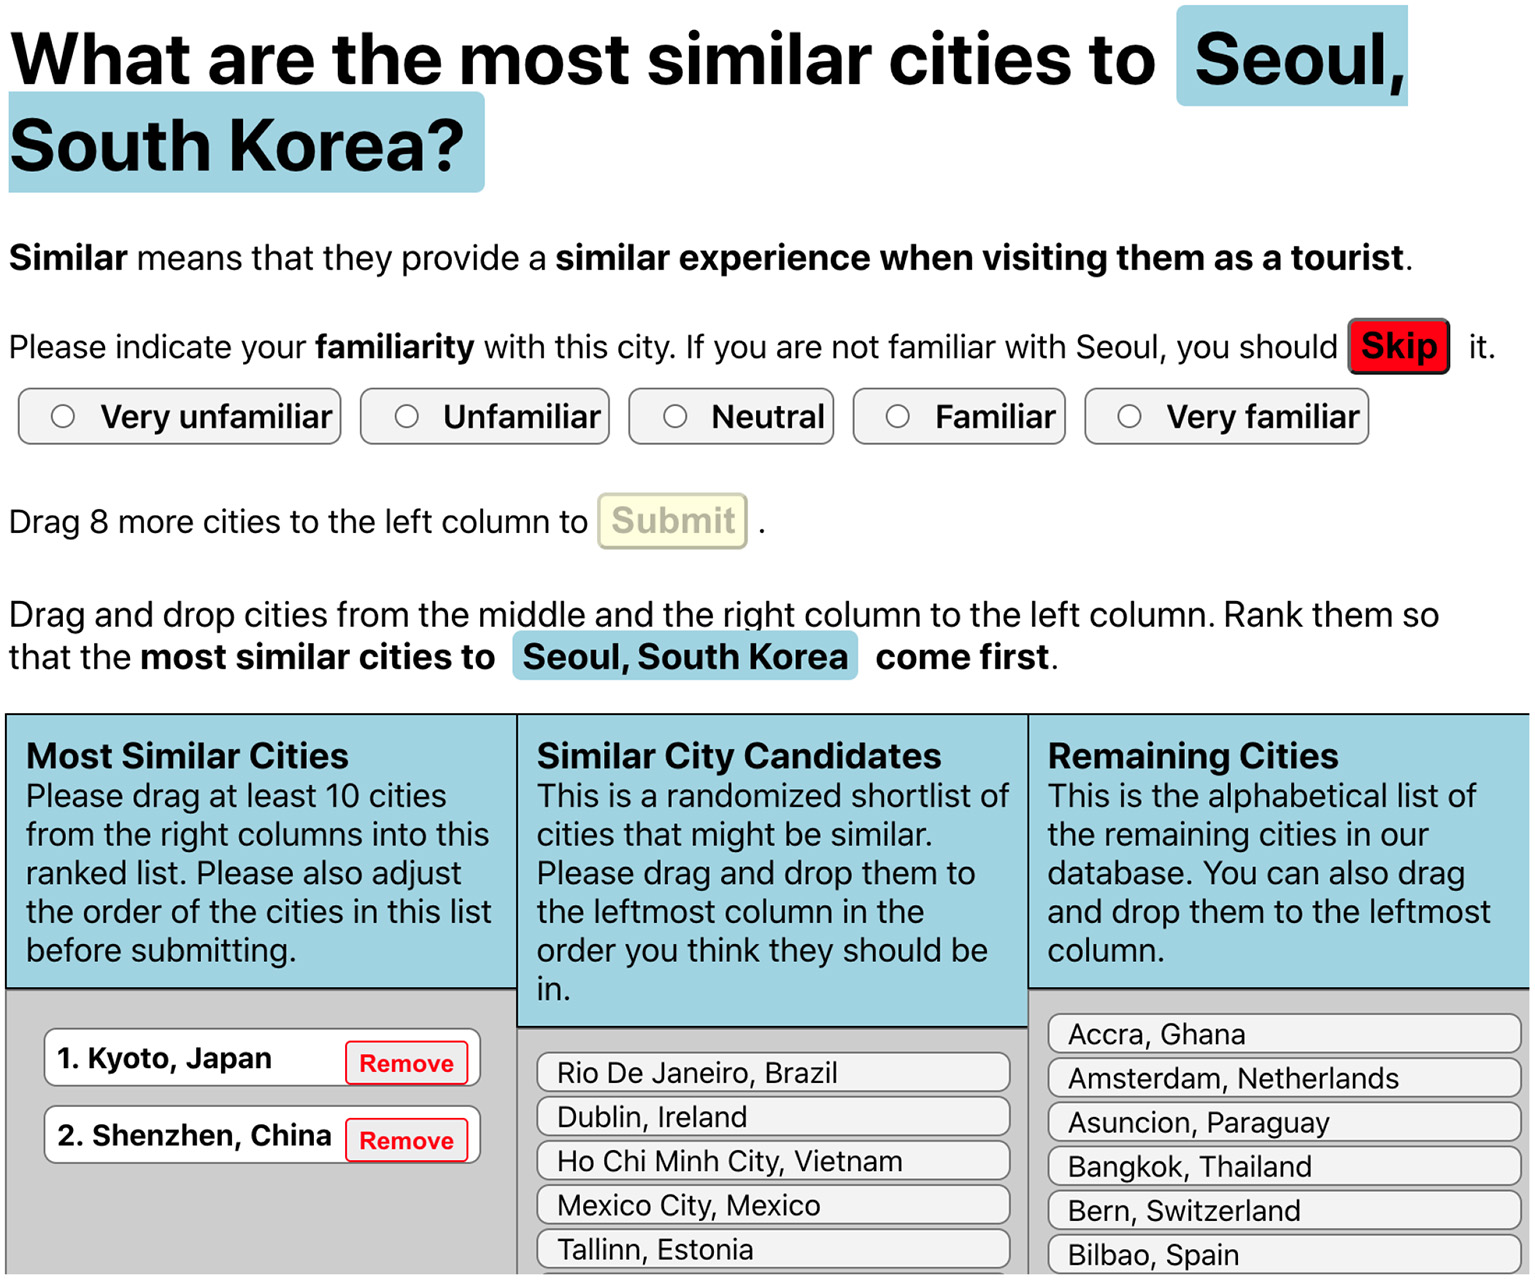Mark familiarity as Familiar

pyautogui.click(x=898, y=417)
